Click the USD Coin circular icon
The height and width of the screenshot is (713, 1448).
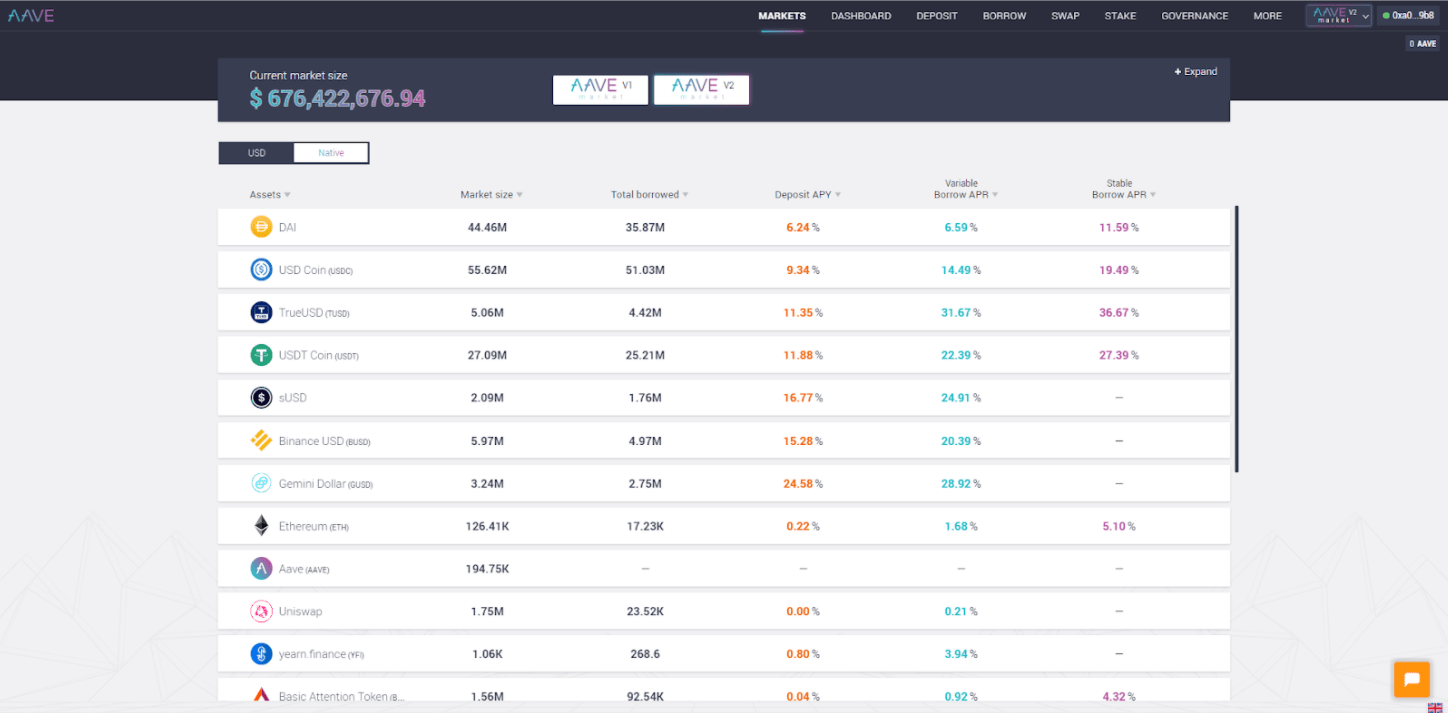click(x=260, y=269)
